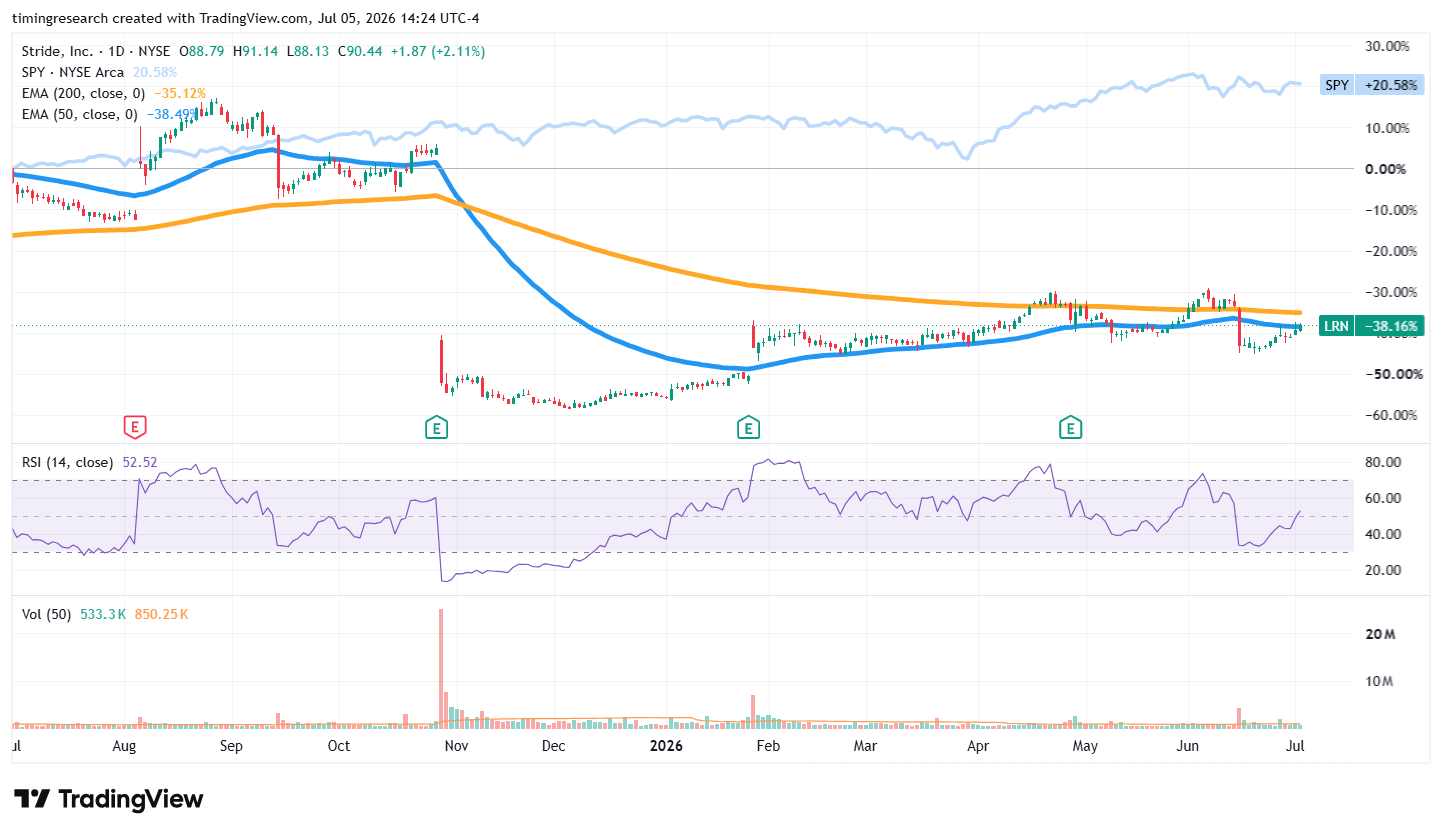This screenshot has height=835, width=1442.
Task: Click the 10.00% price axis label
Action: coord(1387,128)
